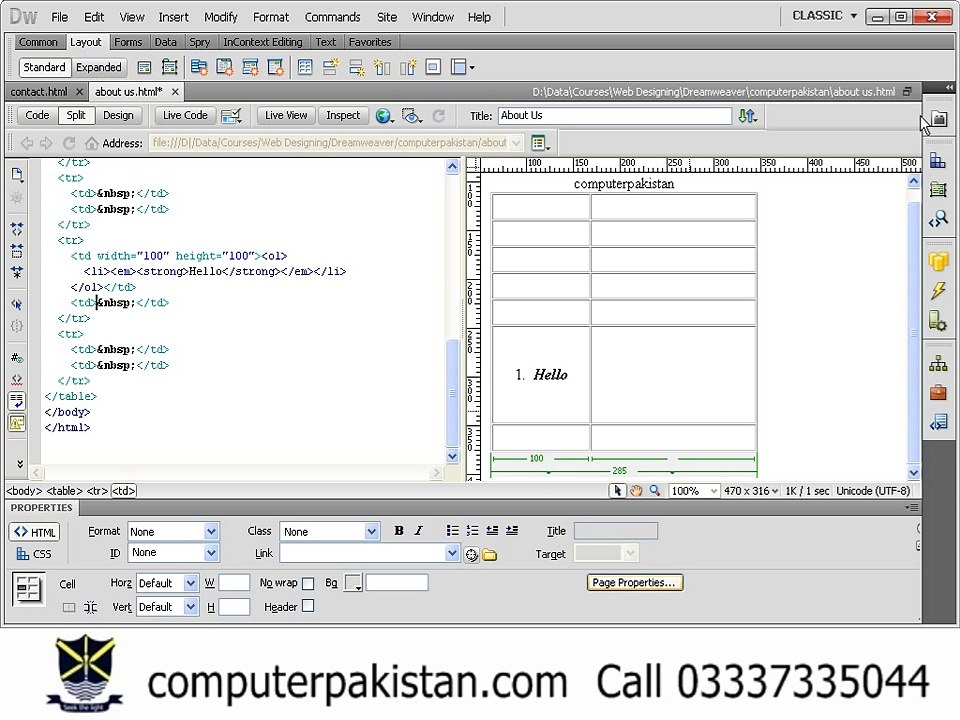The image size is (960, 720).
Task: Click Bg color swatch
Action: click(353, 583)
